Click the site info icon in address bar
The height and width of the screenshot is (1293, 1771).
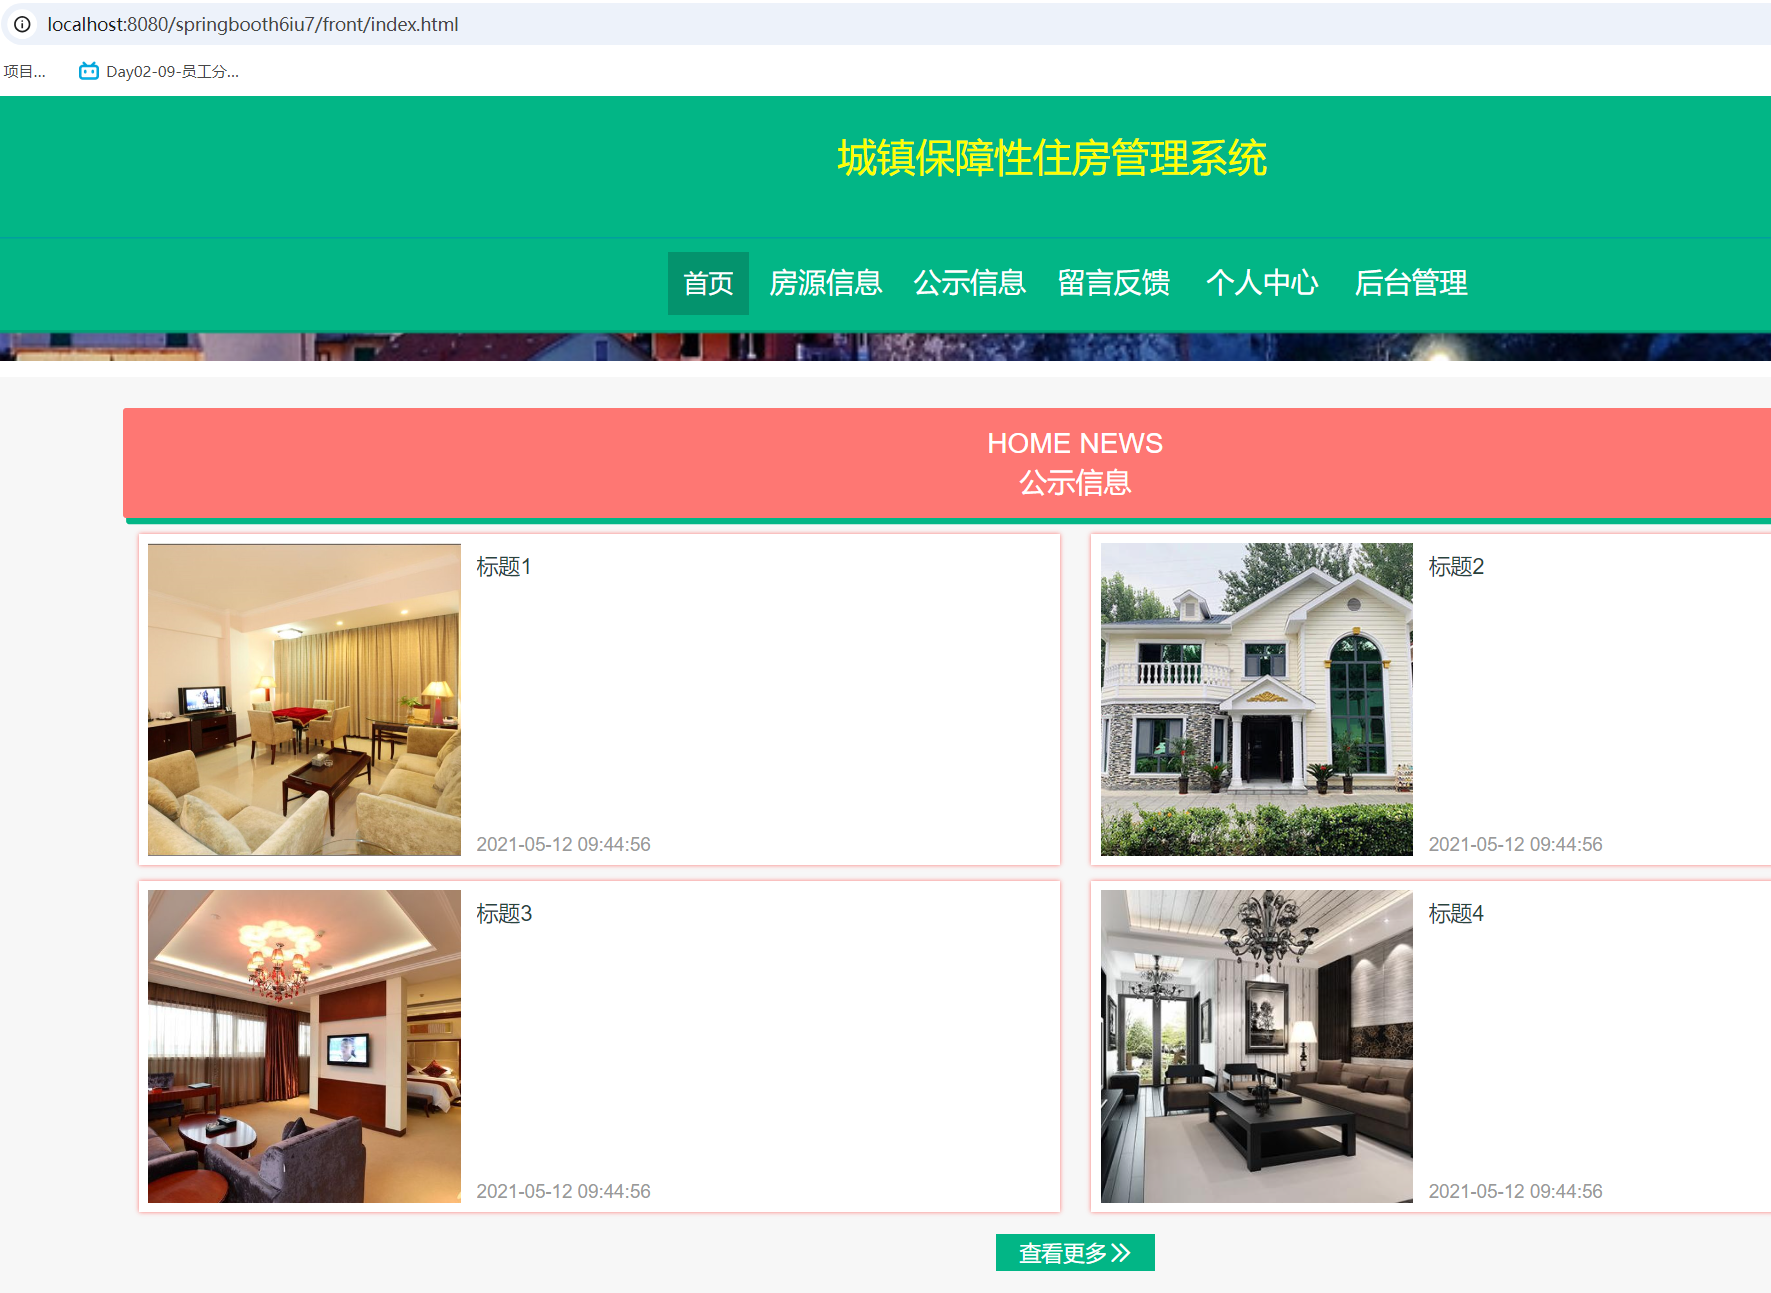tap(22, 24)
